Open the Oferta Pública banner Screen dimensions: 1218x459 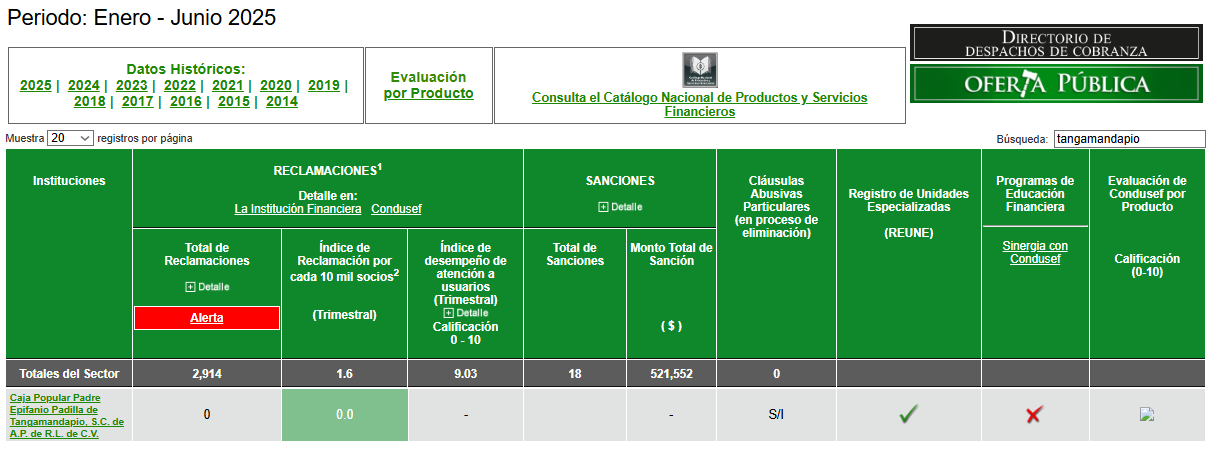(x=1056, y=84)
